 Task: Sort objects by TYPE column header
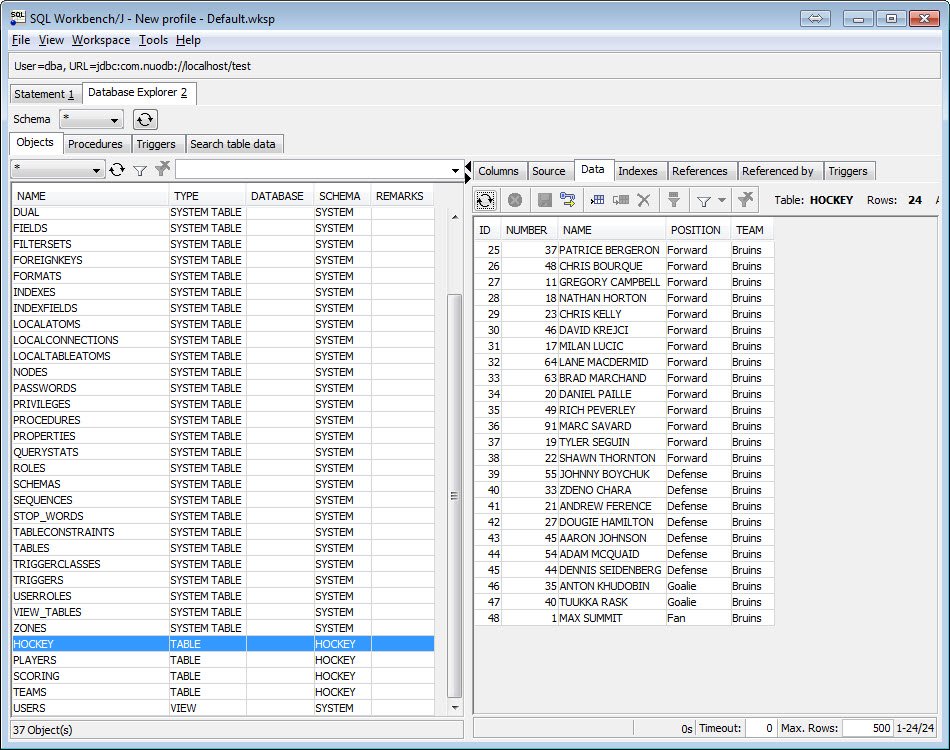pyautogui.click(x=207, y=196)
